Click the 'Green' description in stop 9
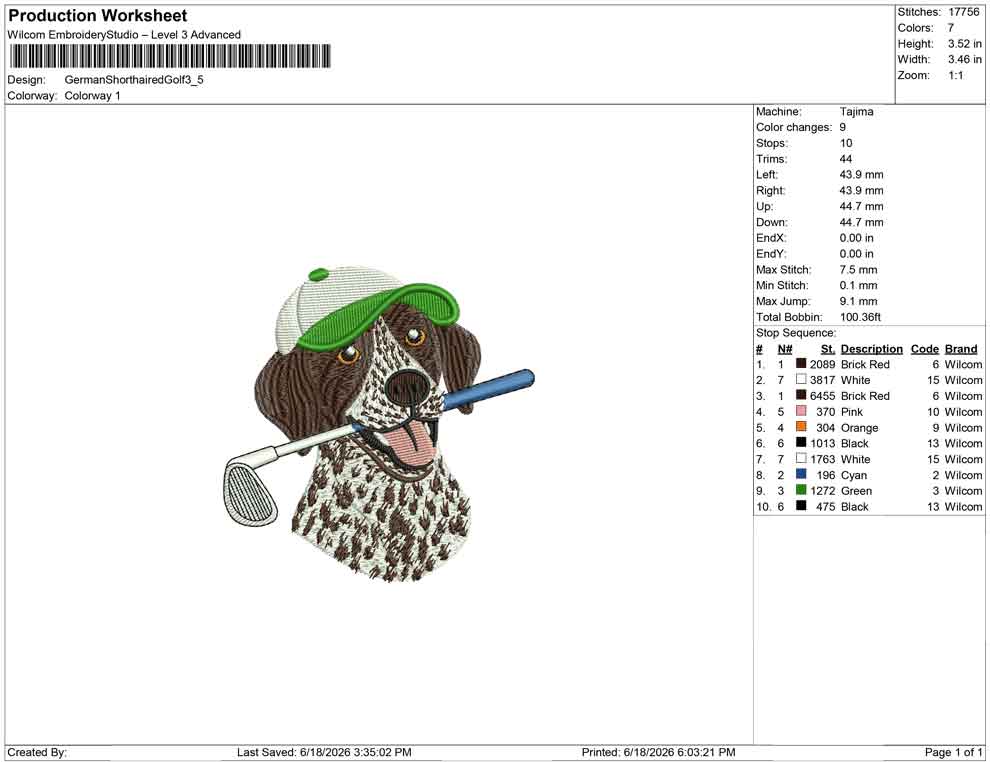This screenshot has height=762, width=990. pos(856,491)
